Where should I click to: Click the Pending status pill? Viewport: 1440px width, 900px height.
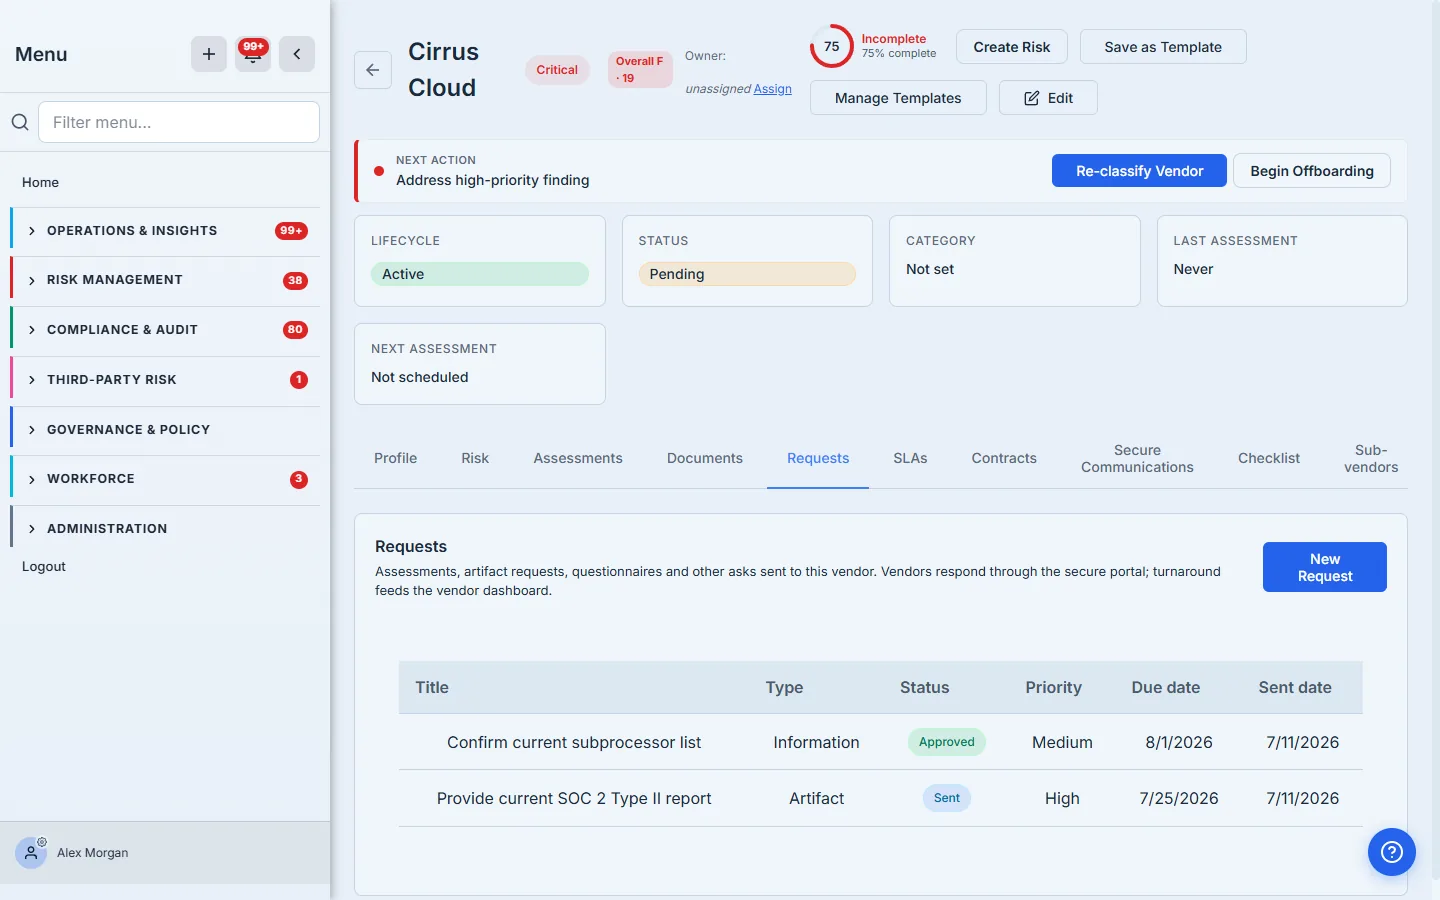tap(747, 274)
